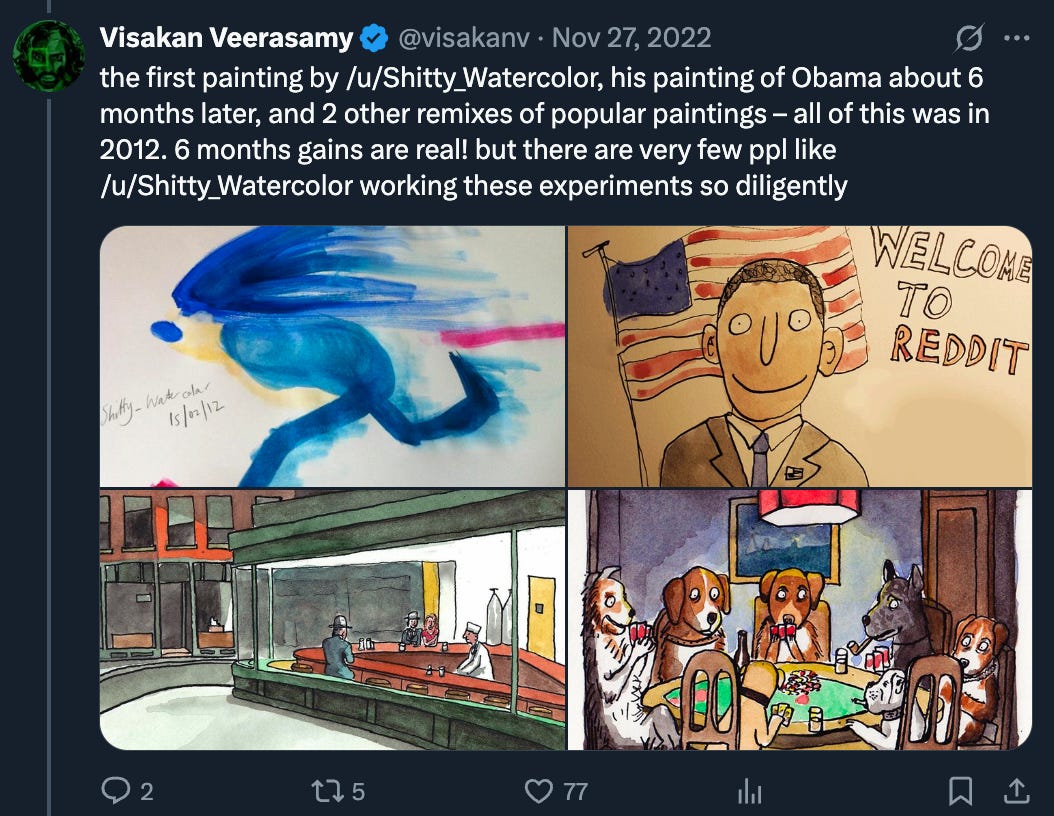Open the three-dot more options menu
Screen dimensions: 1054x816
click(x=1016, y=38)
